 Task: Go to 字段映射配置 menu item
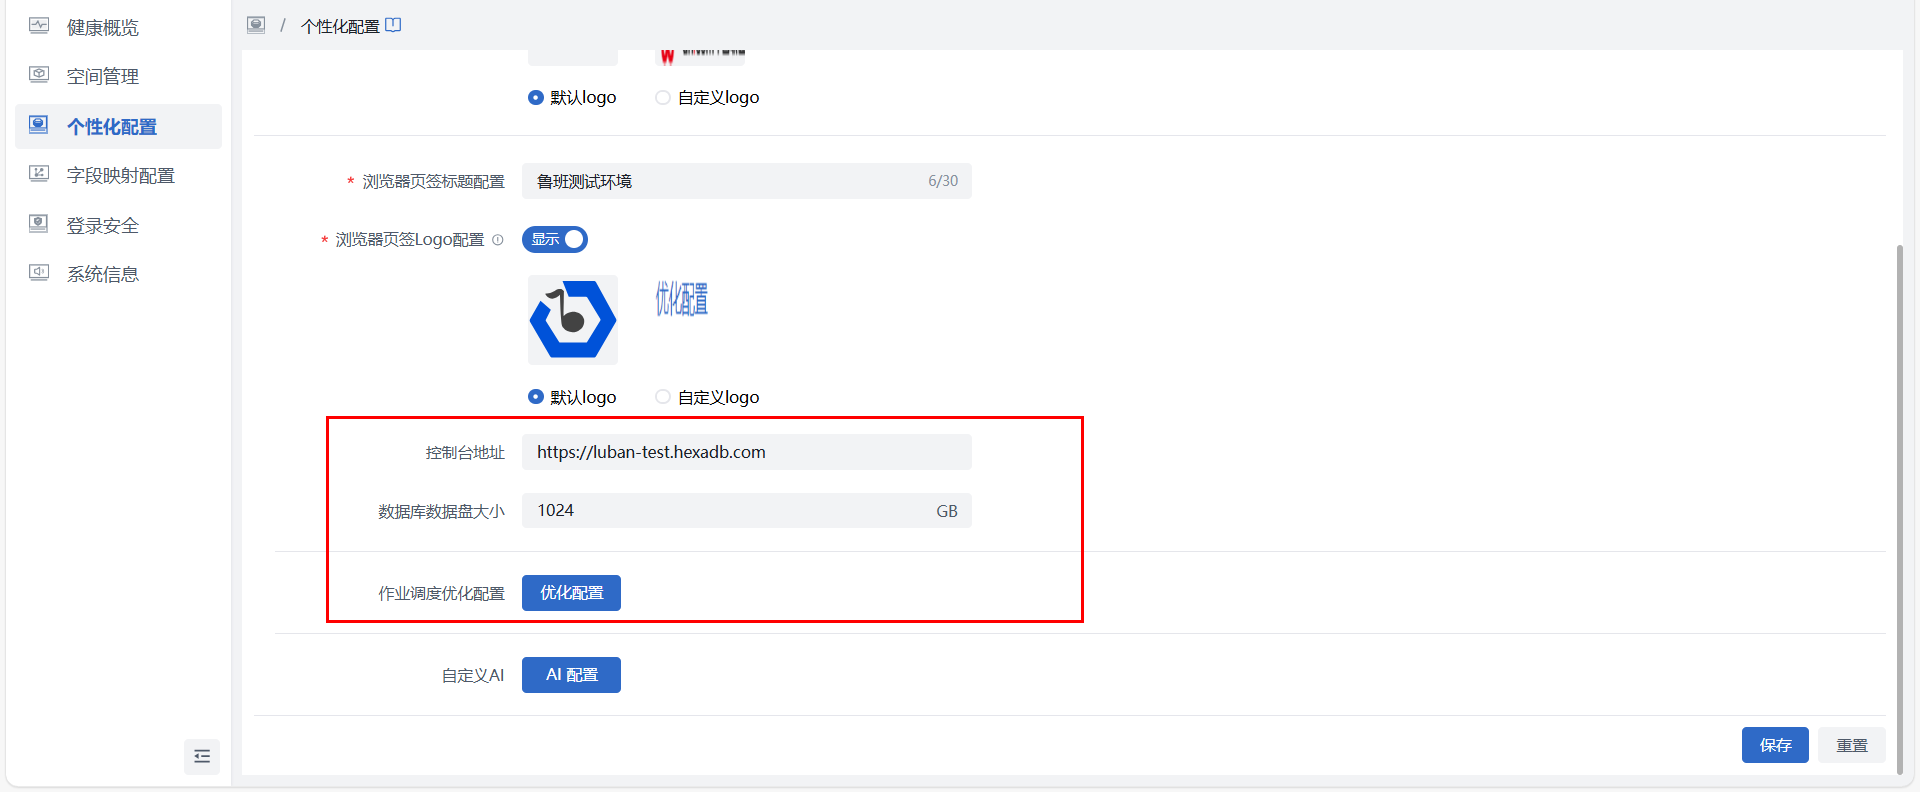(118, 175)
